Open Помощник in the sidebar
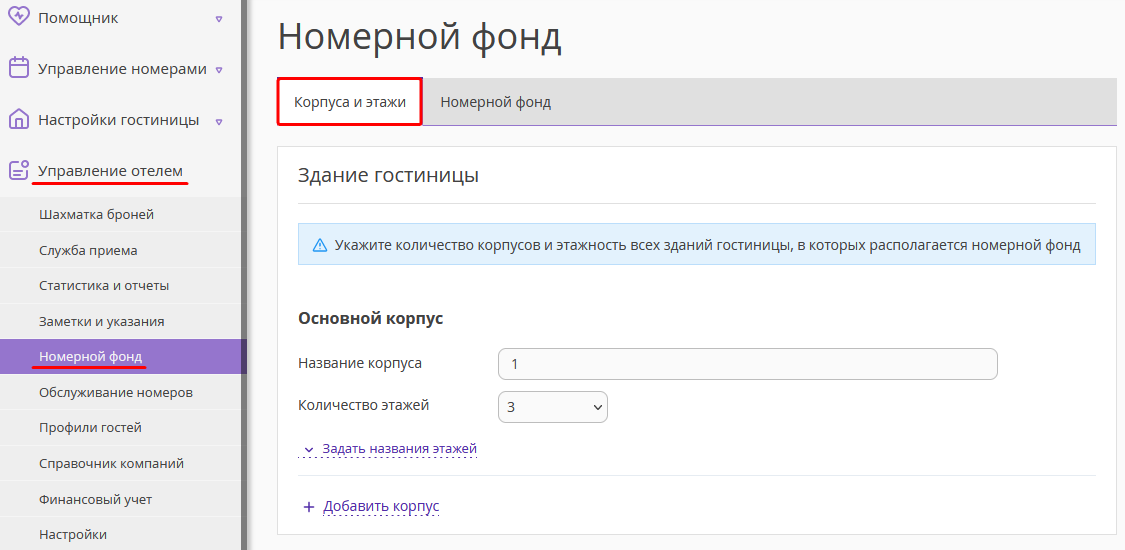1125x550 pixels. (78, 17)
